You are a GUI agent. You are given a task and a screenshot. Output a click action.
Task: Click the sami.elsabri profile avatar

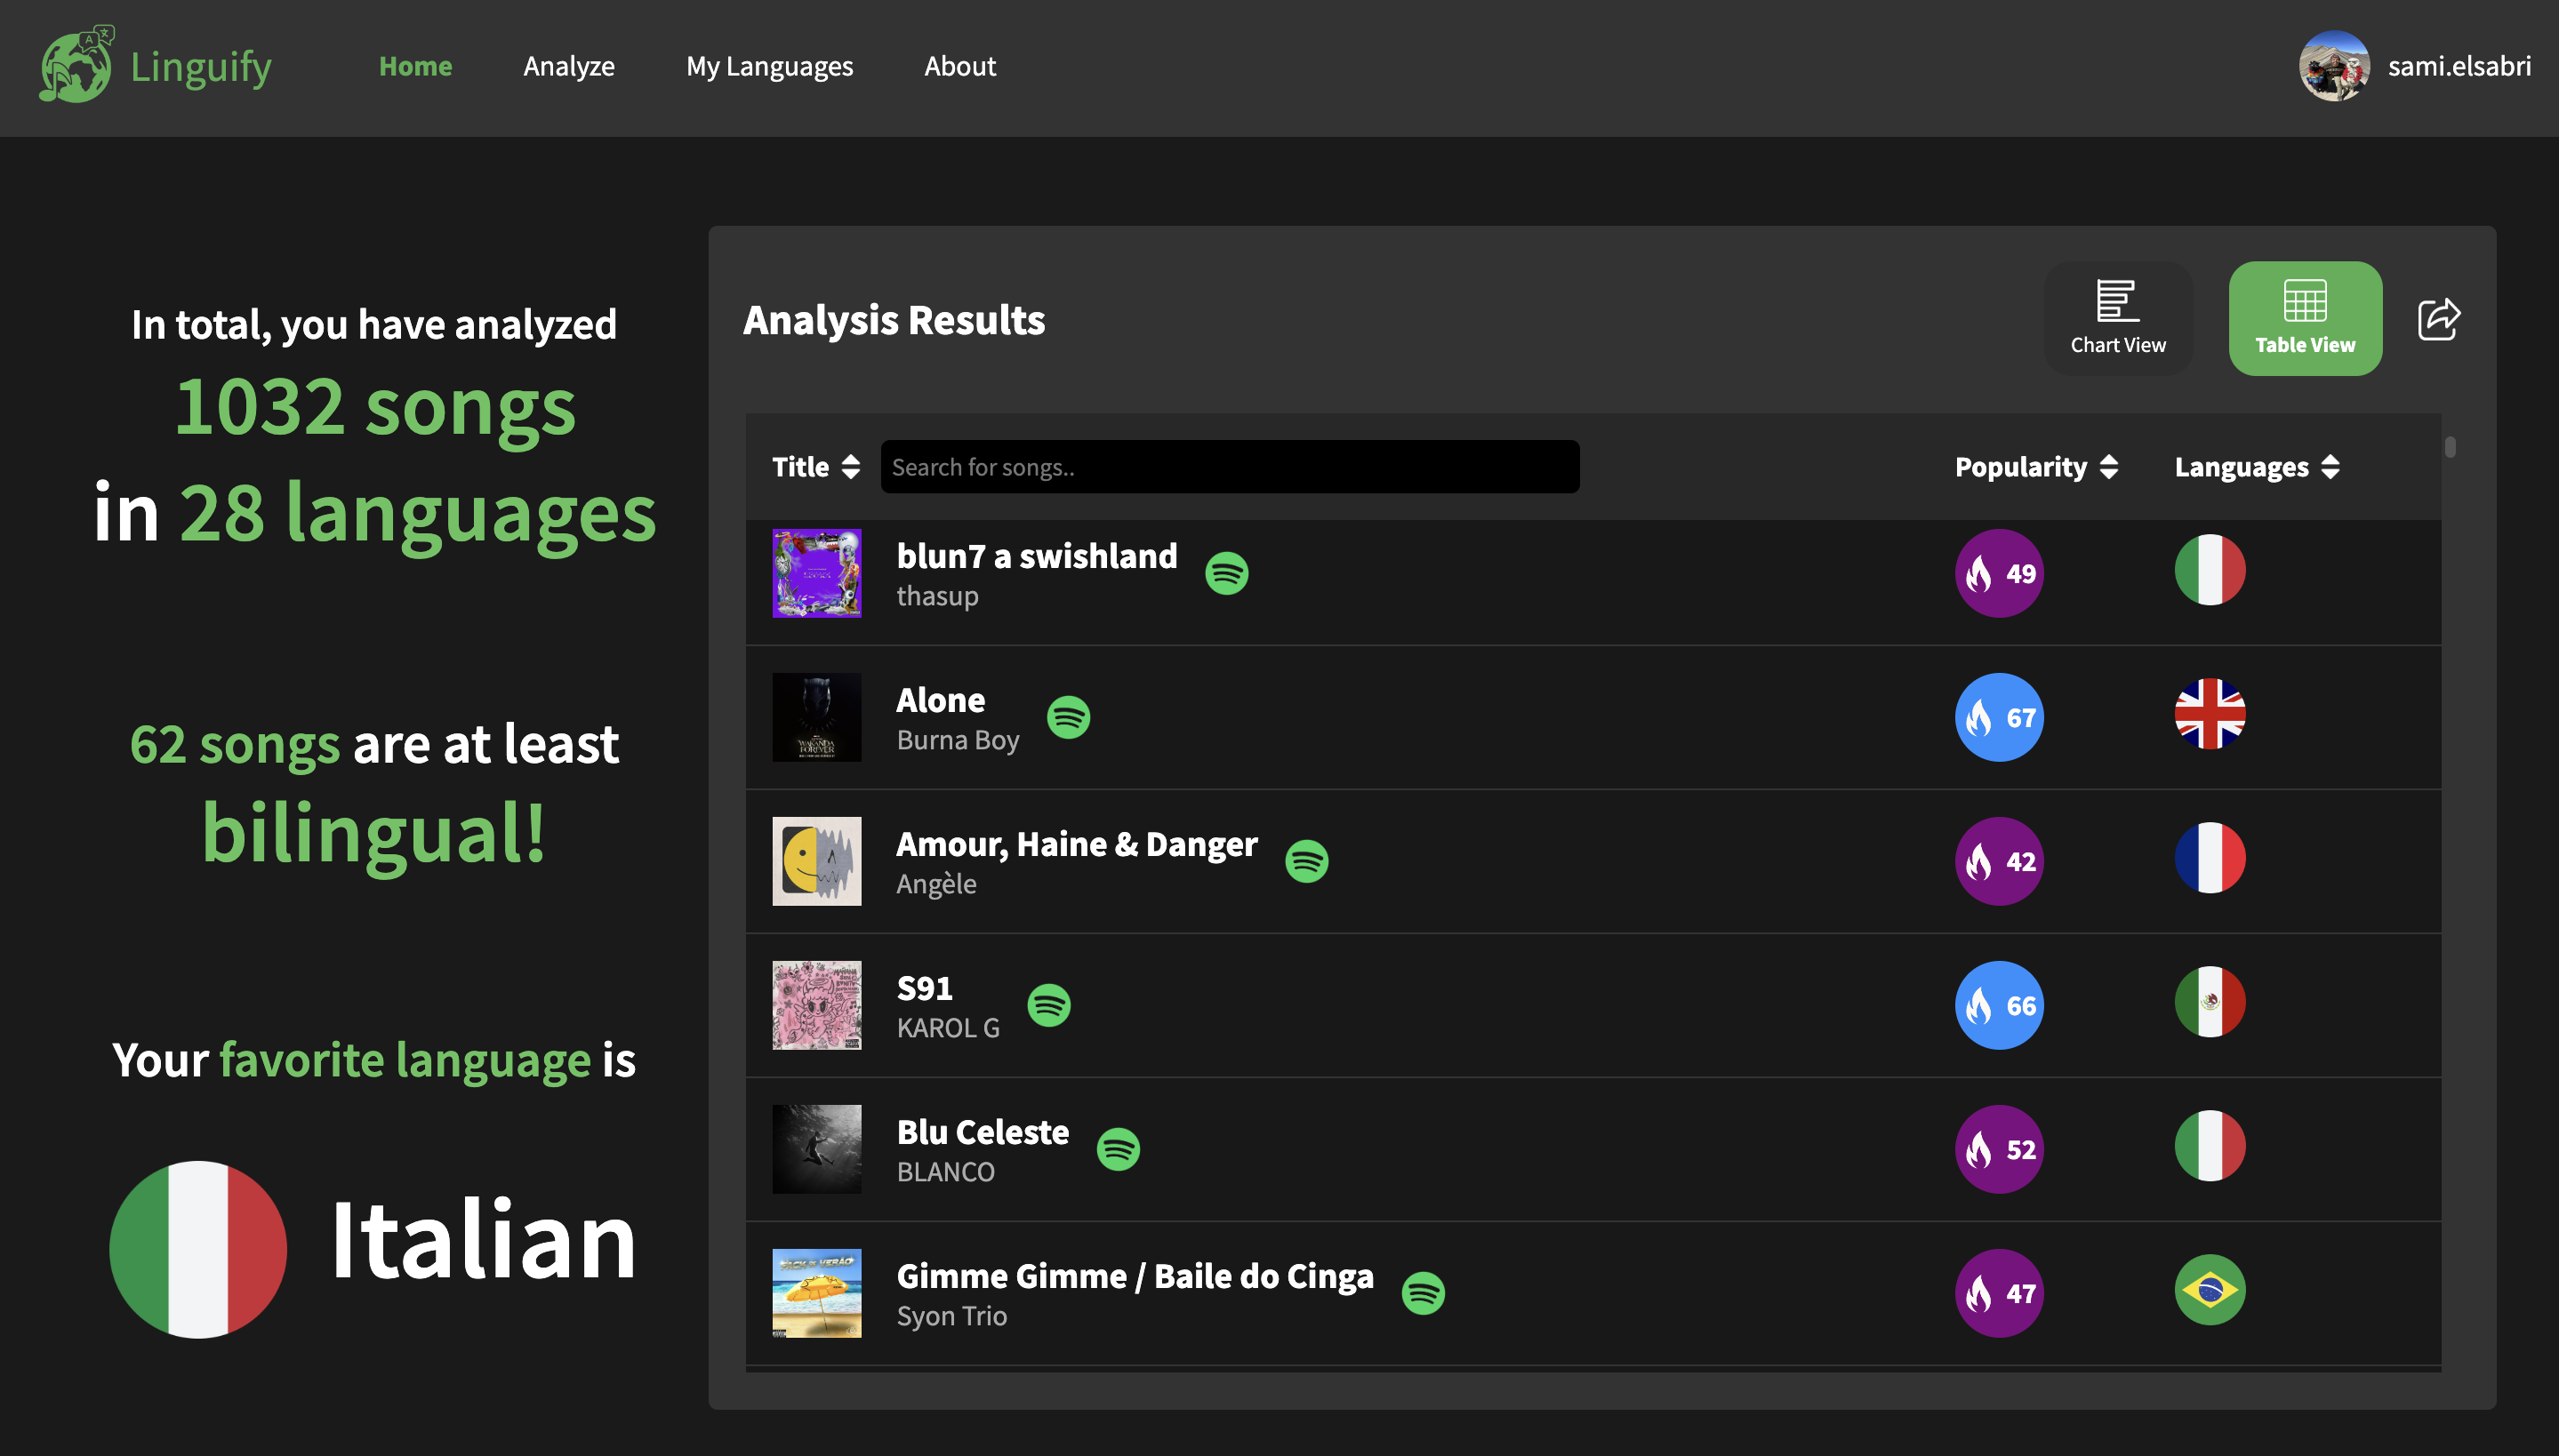pyautogui.click(x=2333, y=66)
